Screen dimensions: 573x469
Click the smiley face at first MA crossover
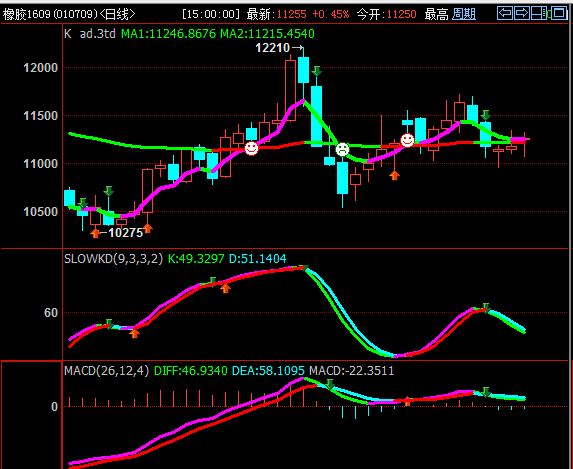click(x=251, y=148)
